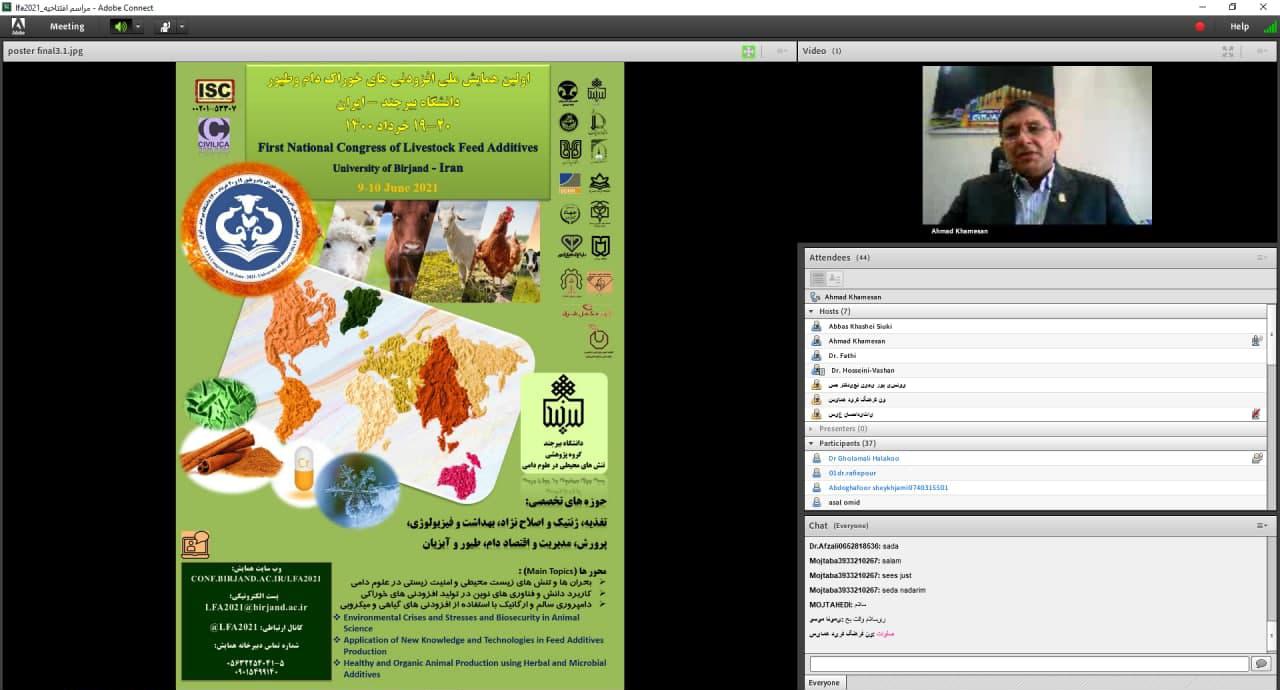Collapse the Hosts (7) group
Image resolution: width=1280 pixels, height=690 pixels.
click(811, 311)
